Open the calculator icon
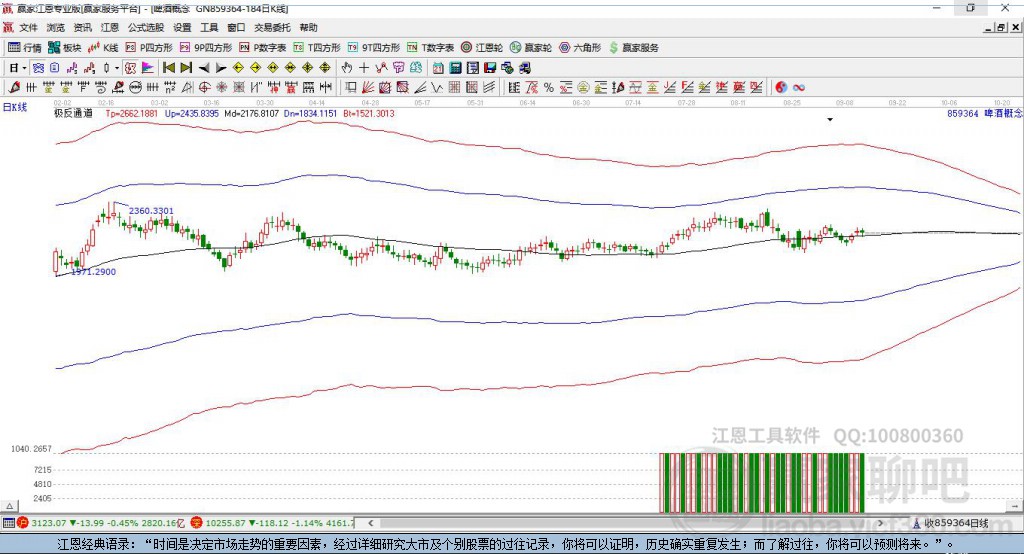Screen dimensions: 1024x554 (x=455, y=68)
